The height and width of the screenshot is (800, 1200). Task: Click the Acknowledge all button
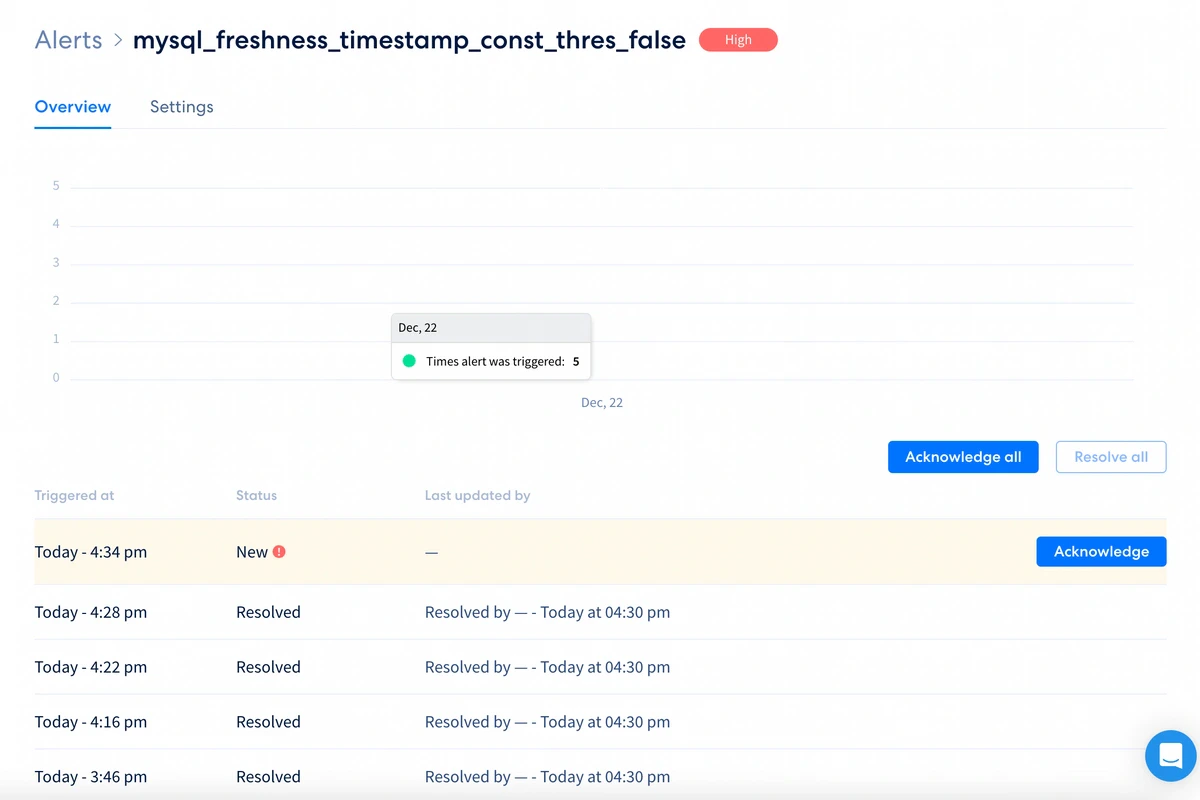point(962,457)
